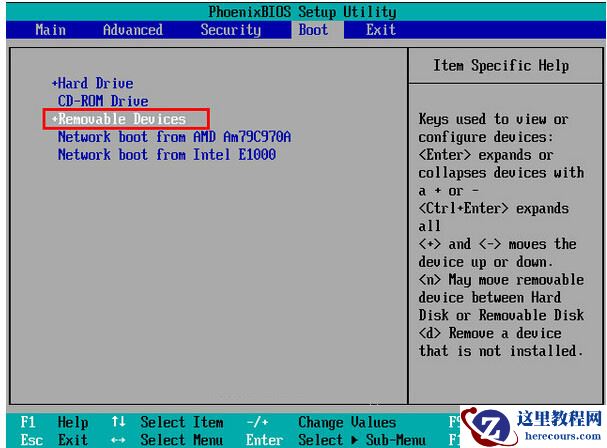This screenshot has height=448, width=607.
Task: Select the CD-ROM Drive boot entry
Action: coord(103,101)
